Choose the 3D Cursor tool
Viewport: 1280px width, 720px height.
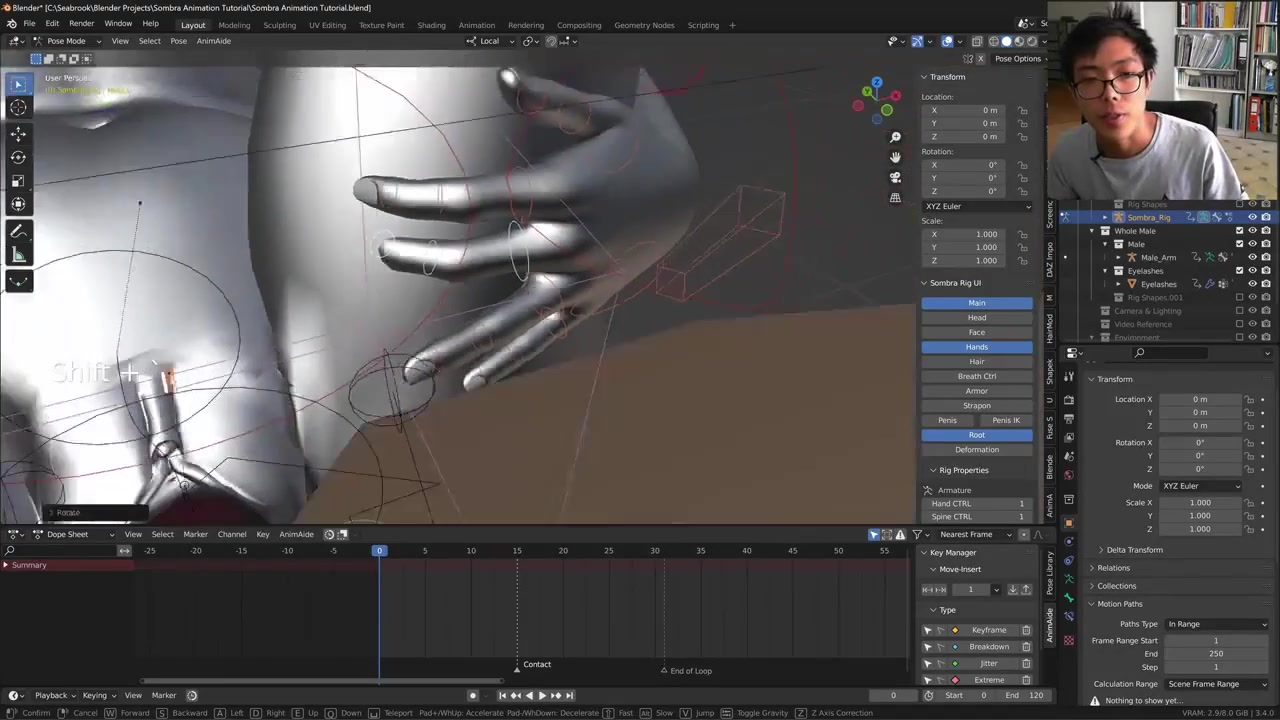(x=18, y=108)
